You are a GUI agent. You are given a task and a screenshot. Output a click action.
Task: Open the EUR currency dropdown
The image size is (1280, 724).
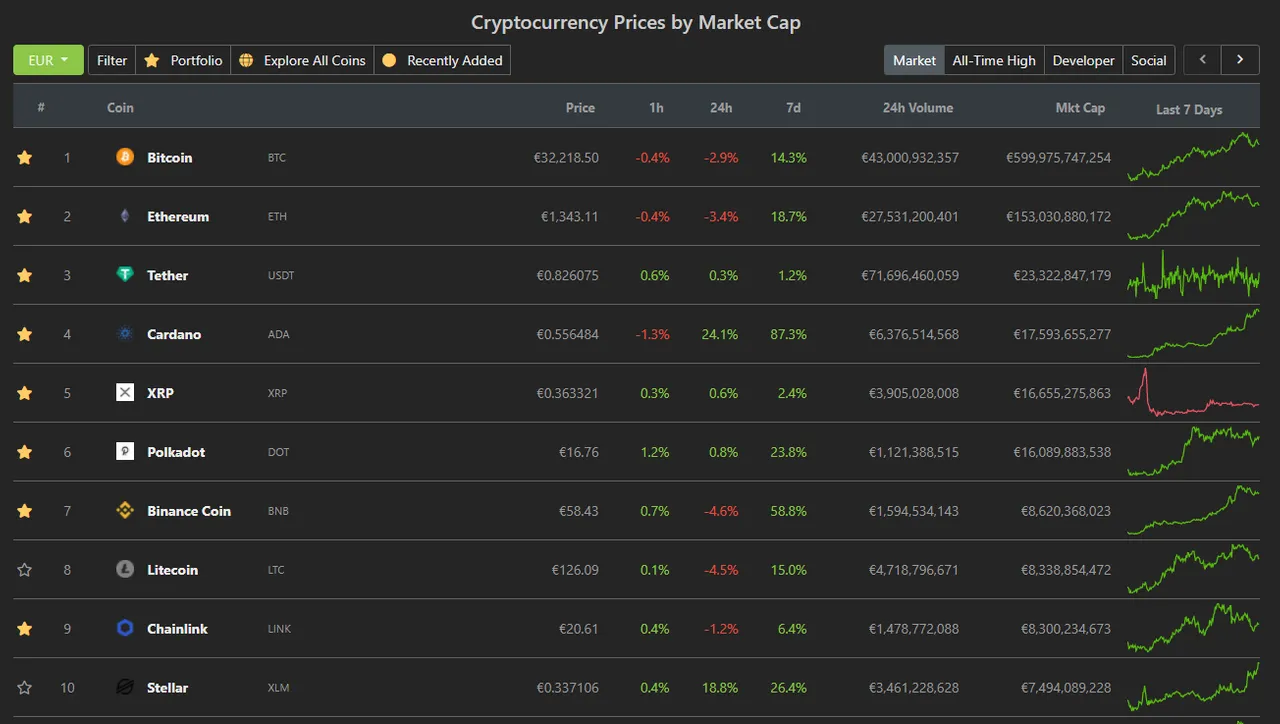pos(48,60)
